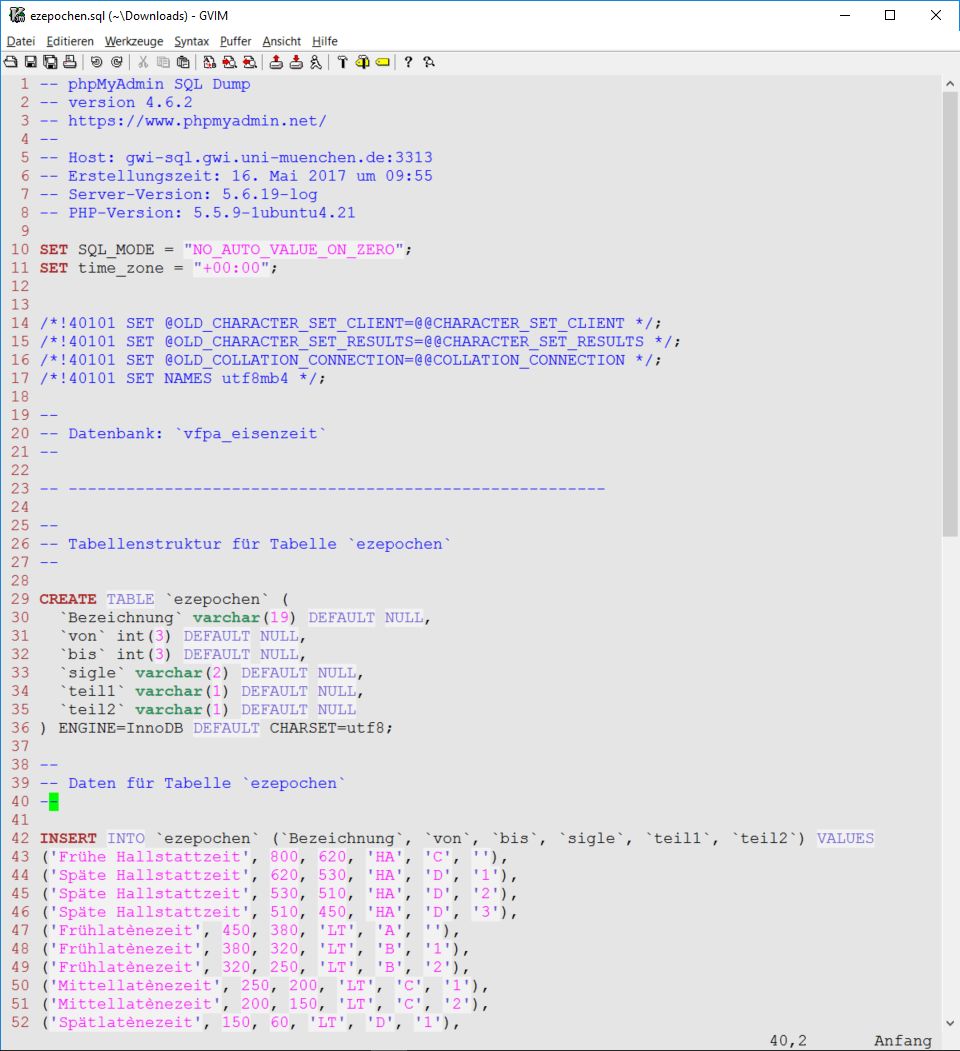Click 'Erstellungszeit:' on line 6

[144, 176]
